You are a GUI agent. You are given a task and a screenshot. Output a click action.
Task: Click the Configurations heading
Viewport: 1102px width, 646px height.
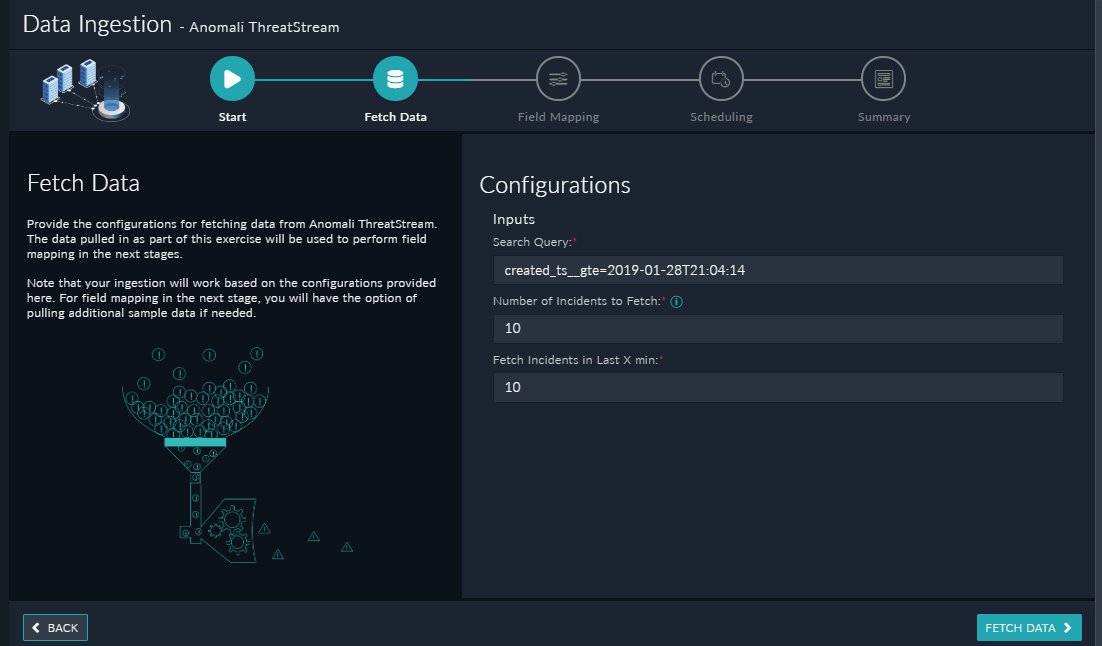[x=555, y=185]
